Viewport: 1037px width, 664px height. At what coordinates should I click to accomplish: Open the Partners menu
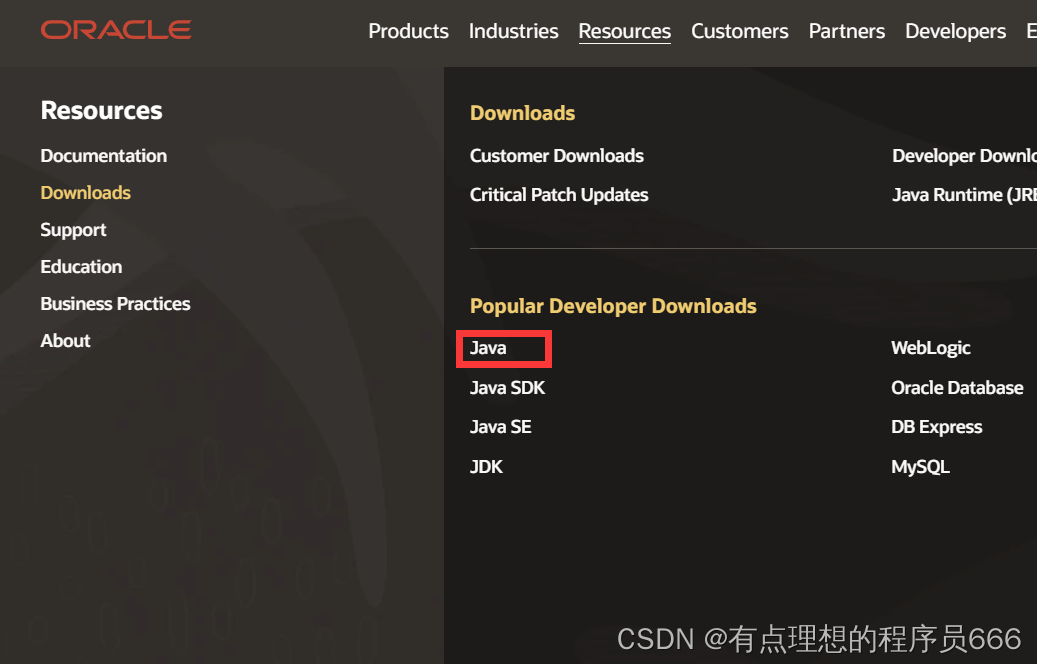click(x=847, y=31)
